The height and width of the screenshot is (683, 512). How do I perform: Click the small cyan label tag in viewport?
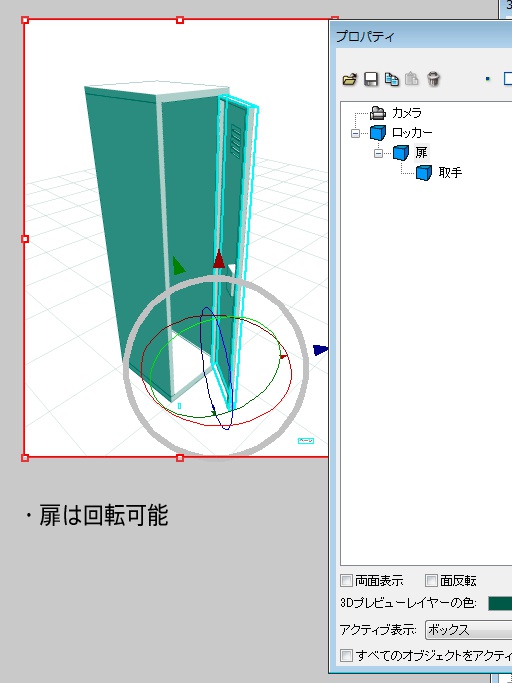click(306, 441)
